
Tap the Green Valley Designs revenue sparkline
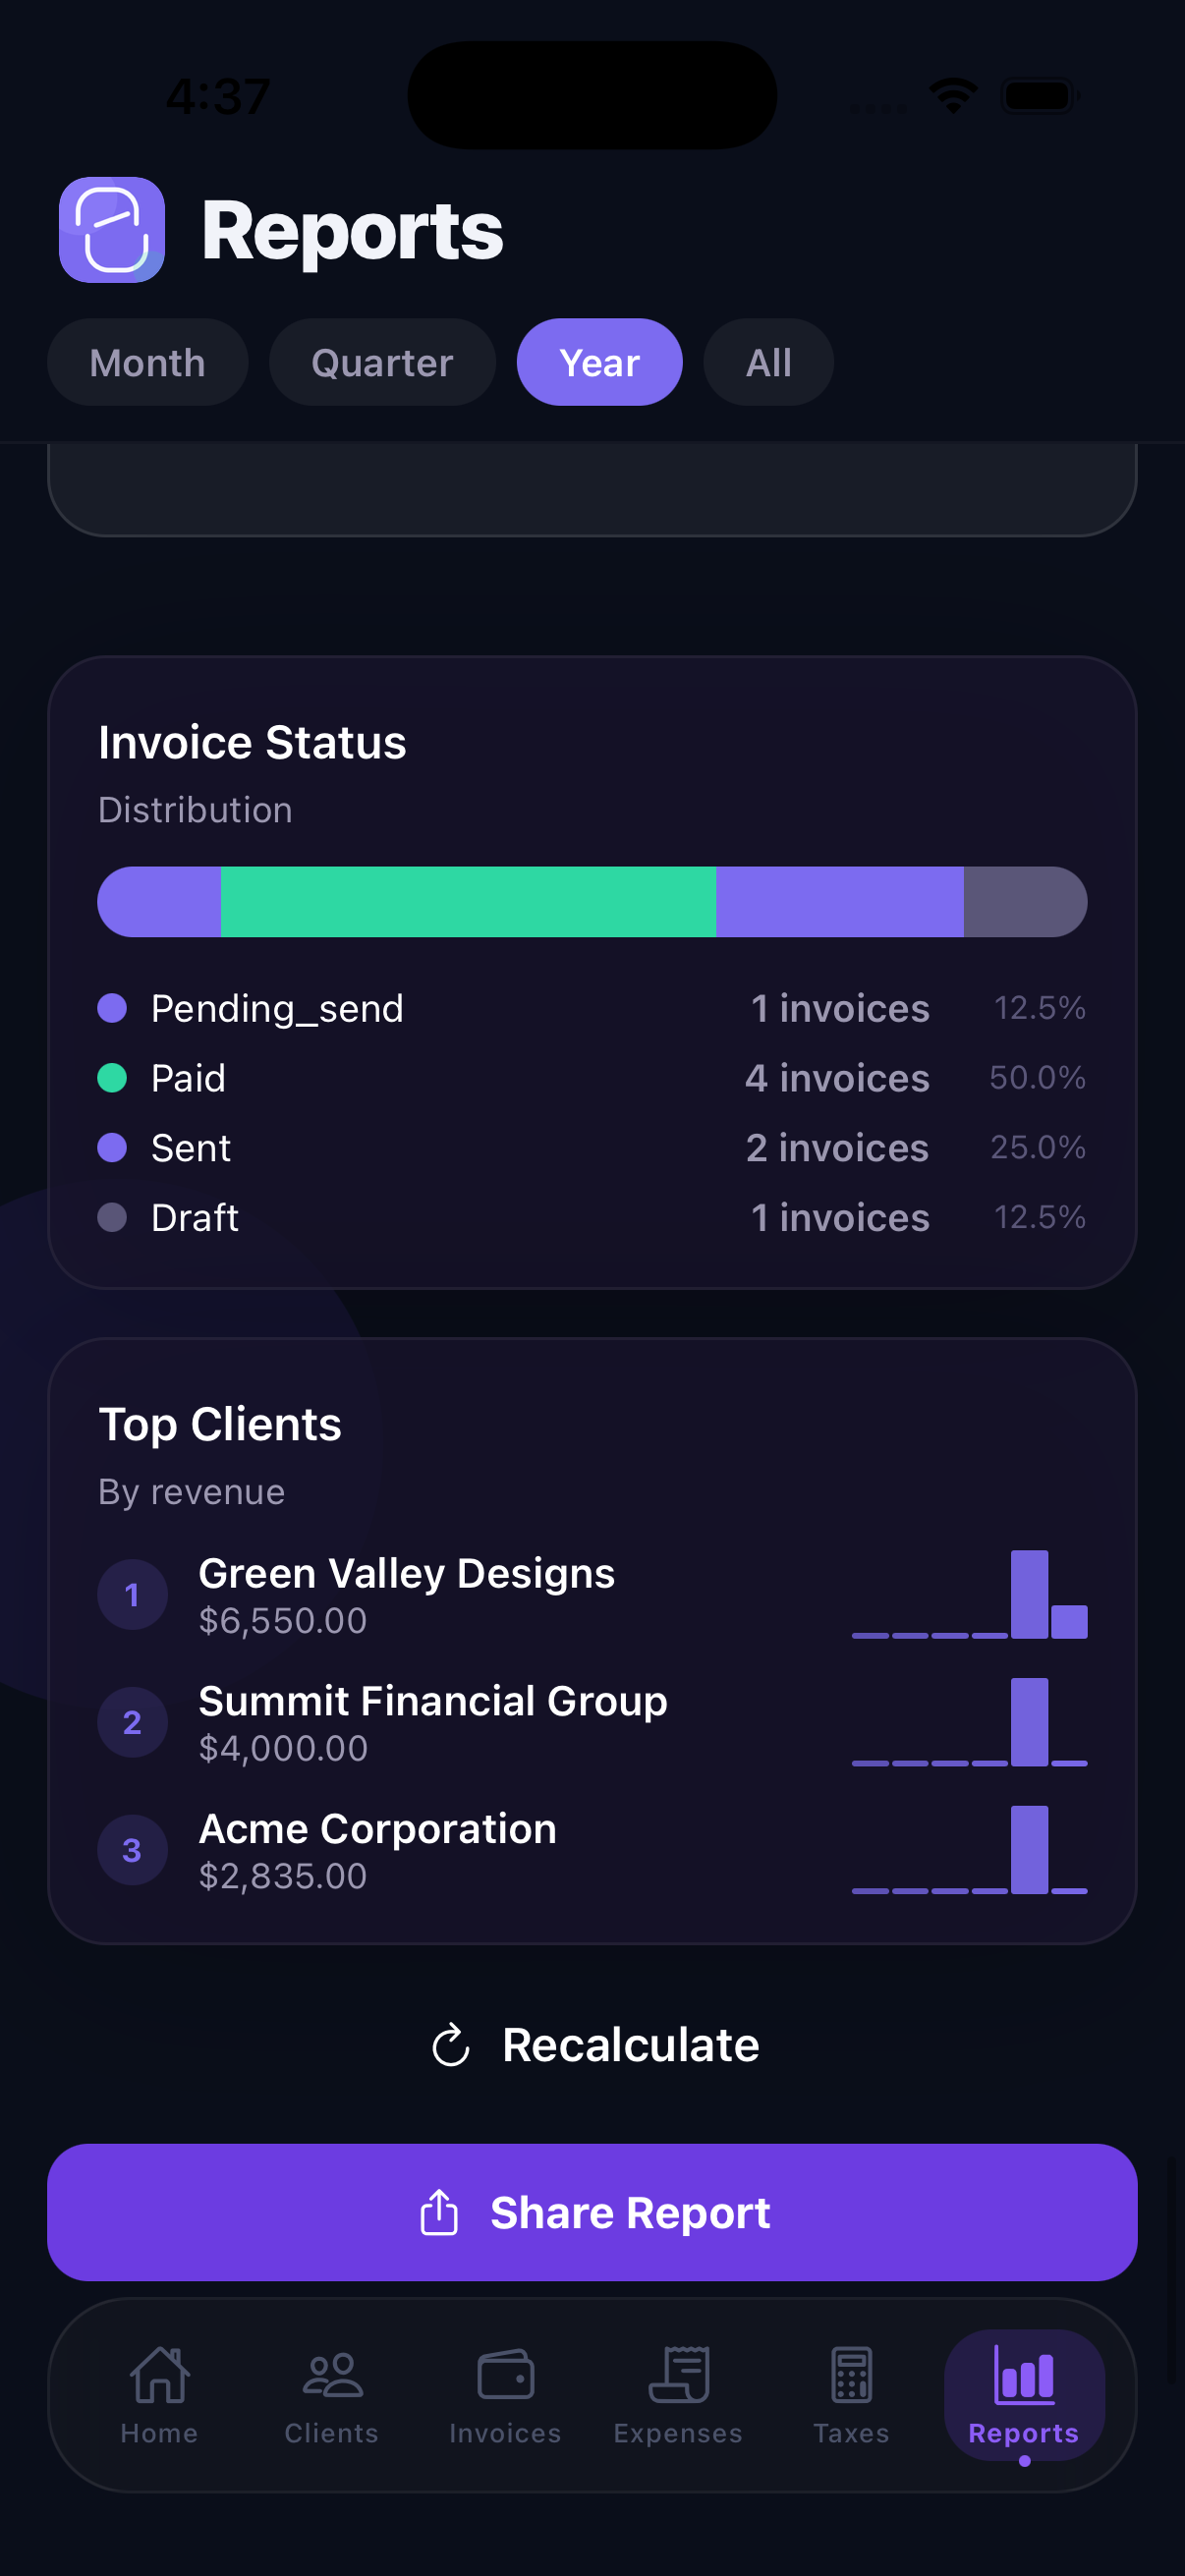(969, 1594)
